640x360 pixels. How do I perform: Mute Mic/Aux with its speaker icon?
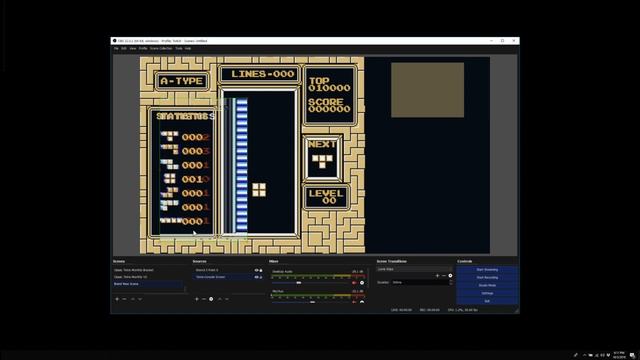click(x=354, y=302)
